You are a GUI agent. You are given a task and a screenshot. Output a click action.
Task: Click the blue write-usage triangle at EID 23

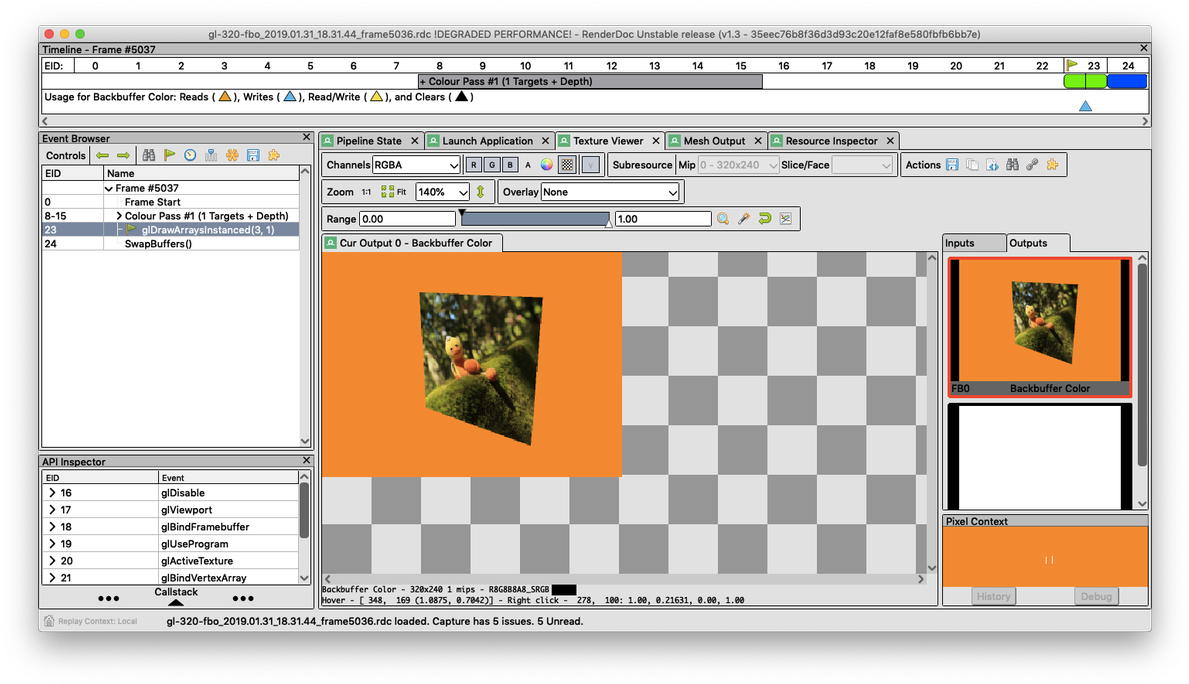point(1085,106)
